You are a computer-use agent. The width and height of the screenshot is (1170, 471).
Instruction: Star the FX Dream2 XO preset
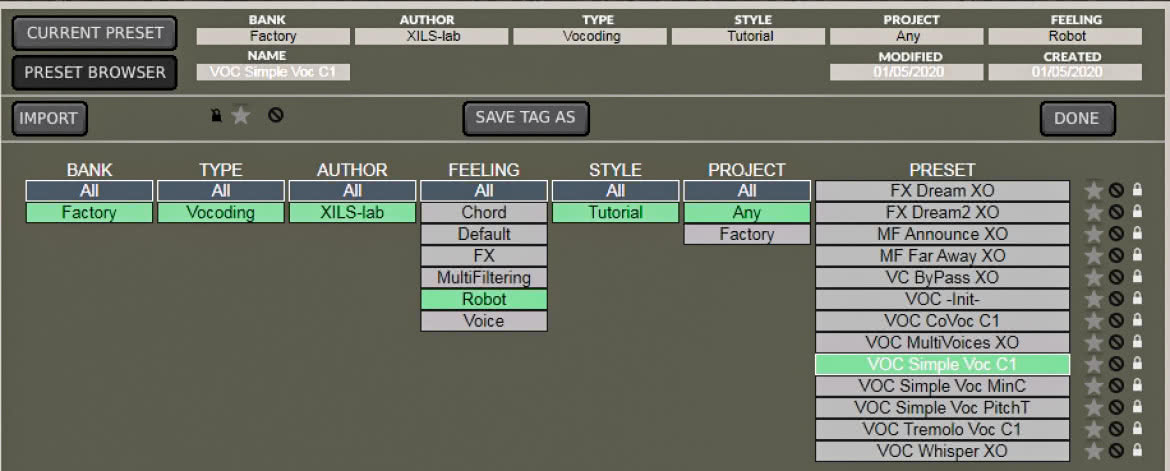pos(1094,213)
